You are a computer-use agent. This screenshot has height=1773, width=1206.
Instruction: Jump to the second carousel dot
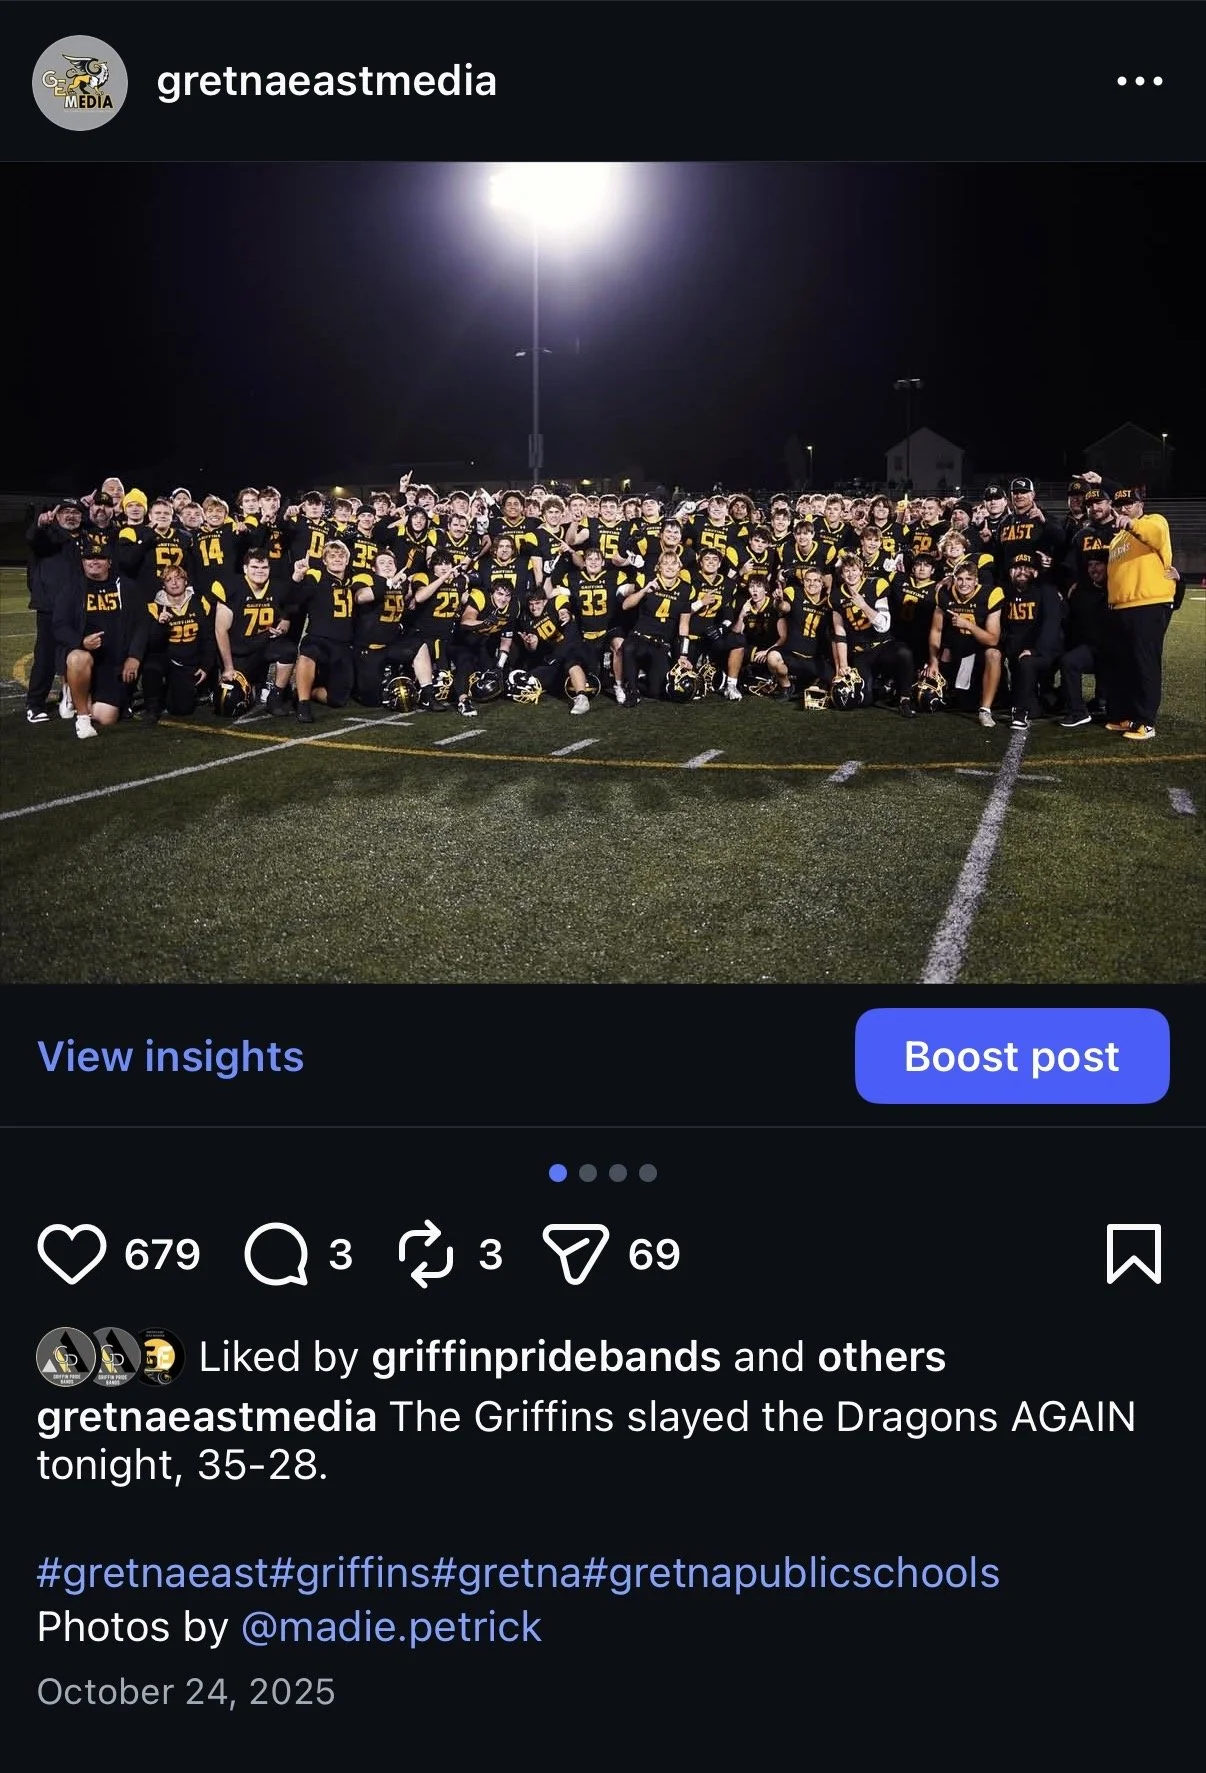(x=588, y=1173)
